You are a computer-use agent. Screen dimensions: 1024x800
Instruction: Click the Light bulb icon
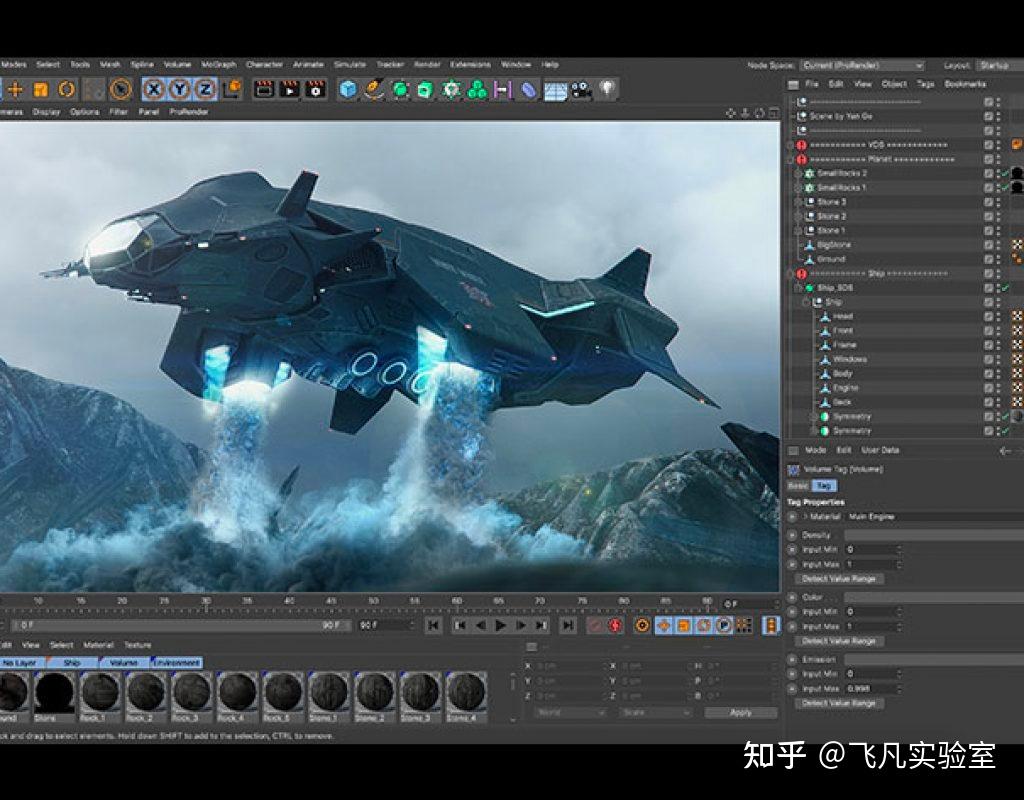(x=607, y=89)
